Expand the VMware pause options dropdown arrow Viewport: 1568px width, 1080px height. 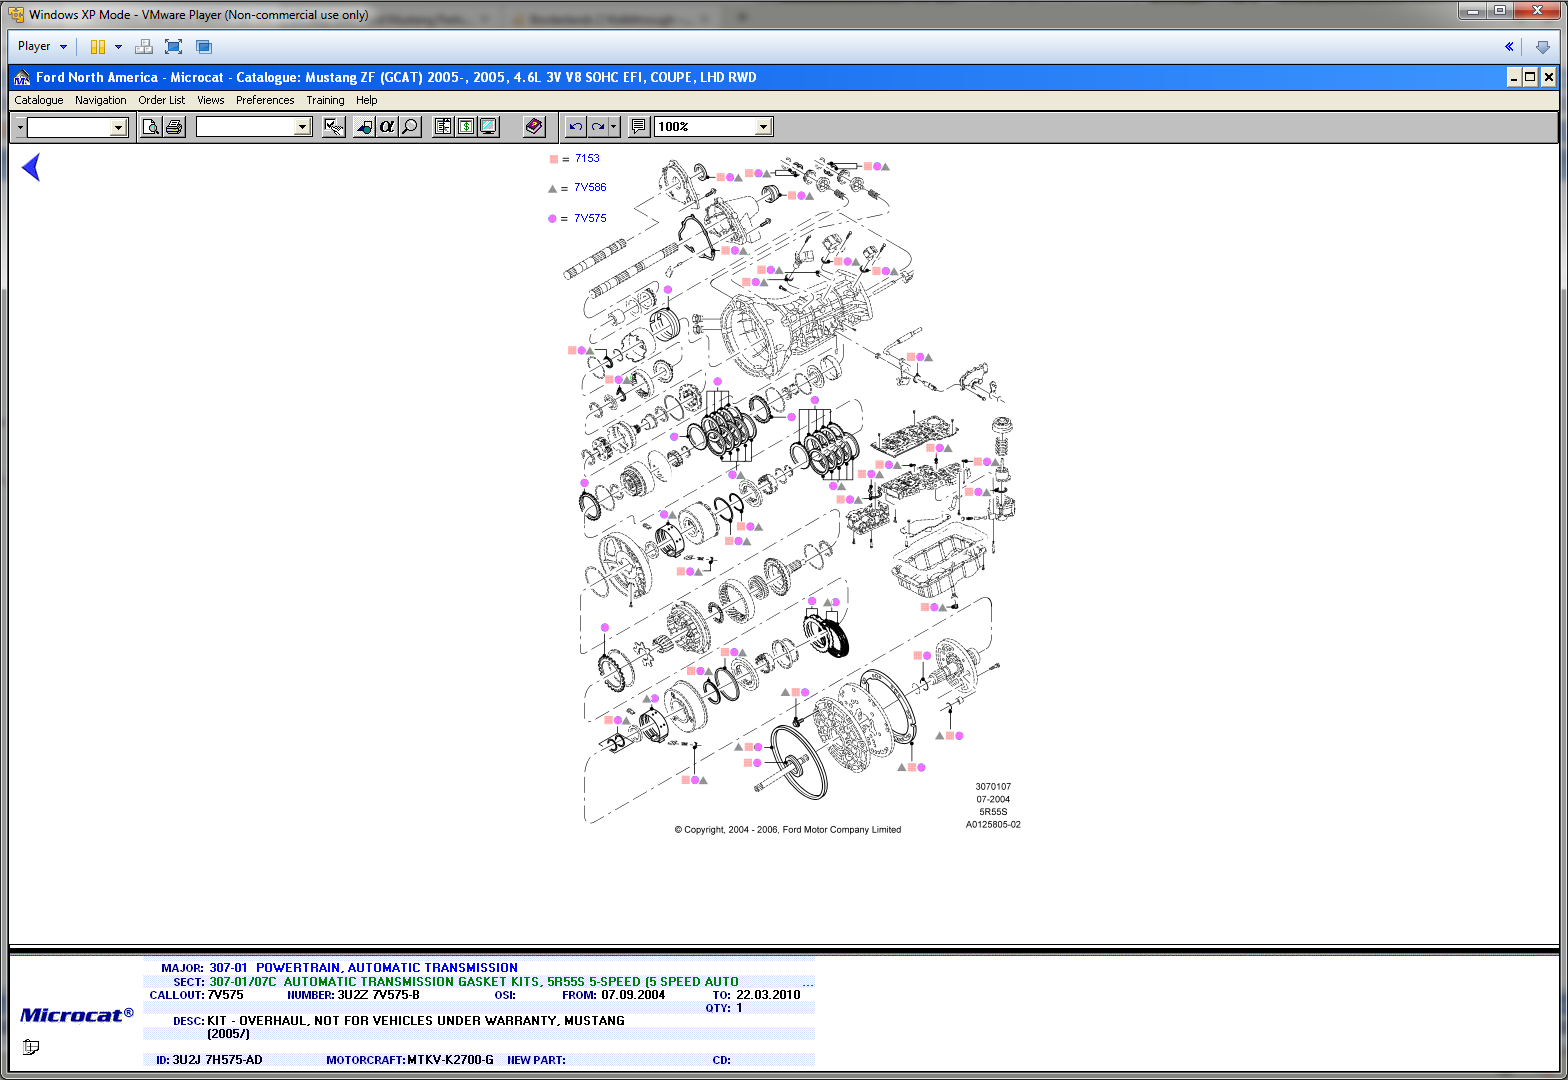coord(118,47)
